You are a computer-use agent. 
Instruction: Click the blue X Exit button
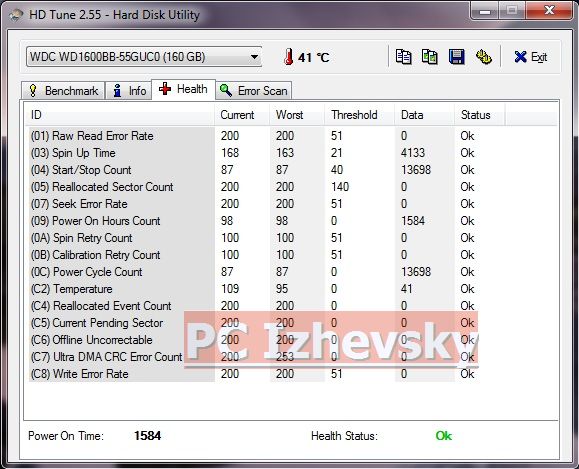click(531, 57)
